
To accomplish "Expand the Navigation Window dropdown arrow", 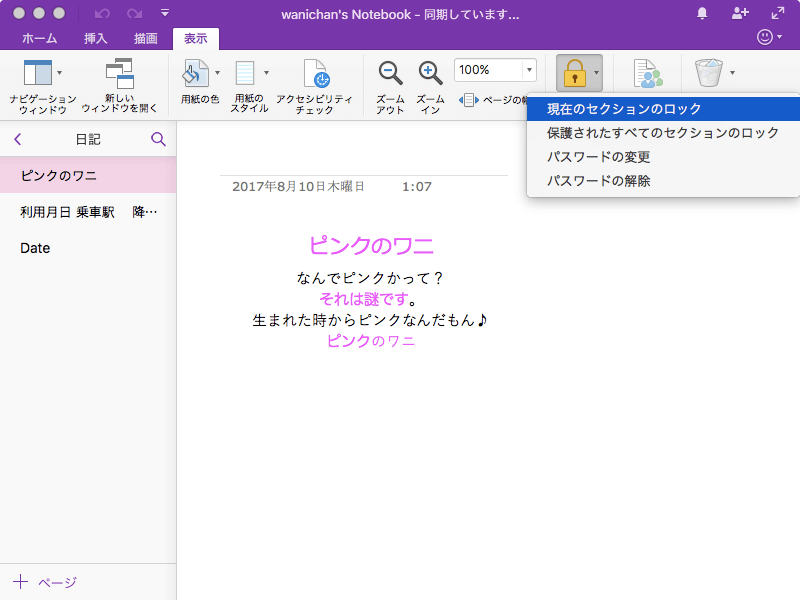I will [x=60, y=73].
